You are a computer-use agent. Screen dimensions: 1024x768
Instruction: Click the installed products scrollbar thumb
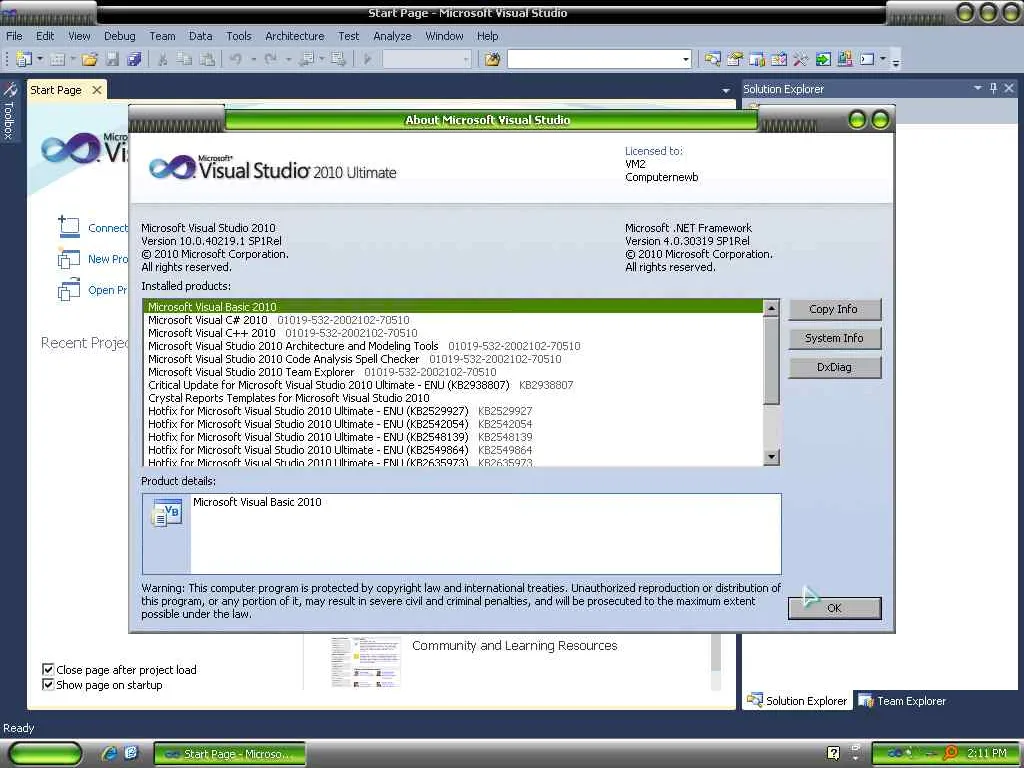771,360
